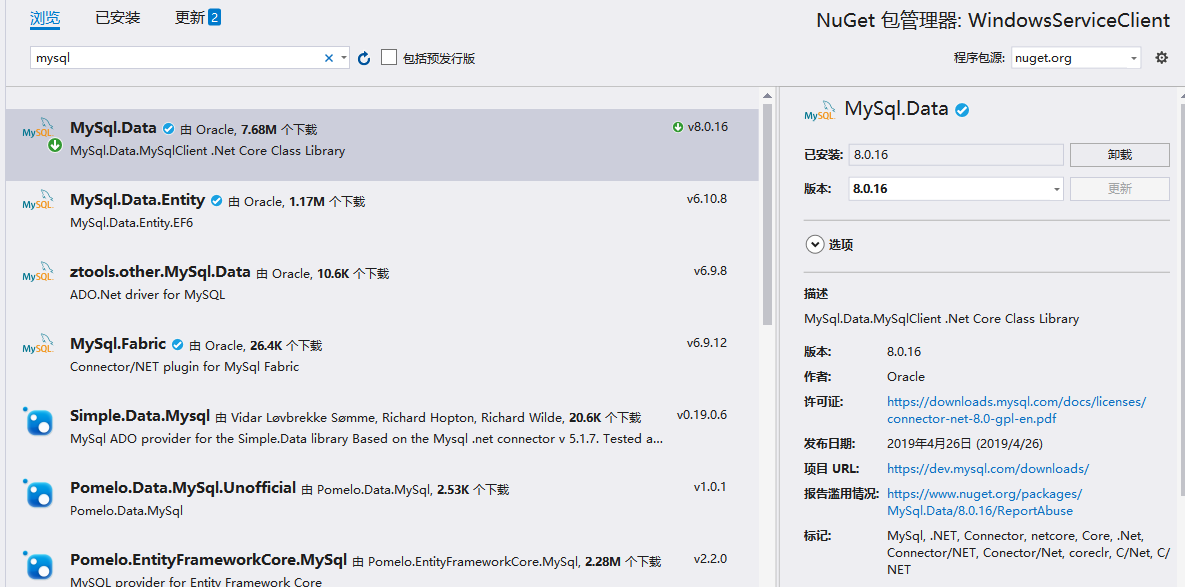Select the MySql.Data.Entity package
Image resolution: width=1185 pixels, height=587 pixels.
[382, 217]
